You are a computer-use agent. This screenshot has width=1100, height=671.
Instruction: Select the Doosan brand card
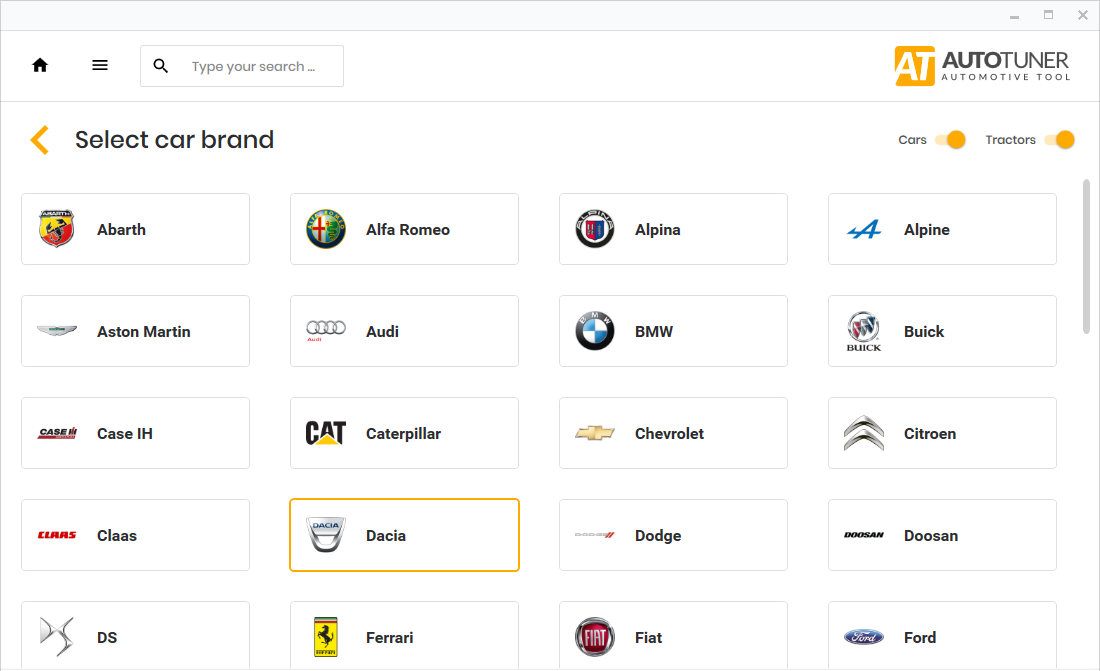[942, 535]
